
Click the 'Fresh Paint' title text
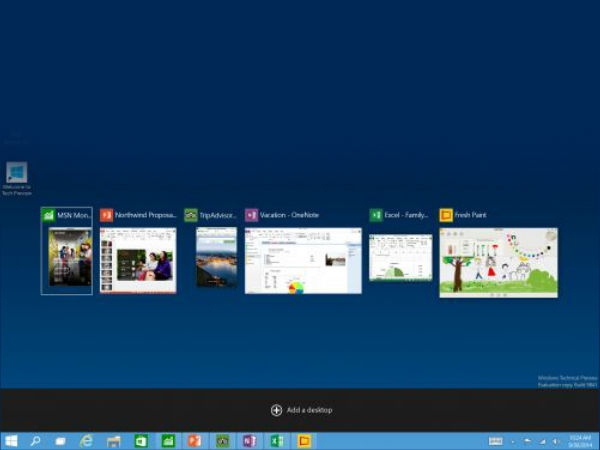pyautogui.click(x=471, y=215)
